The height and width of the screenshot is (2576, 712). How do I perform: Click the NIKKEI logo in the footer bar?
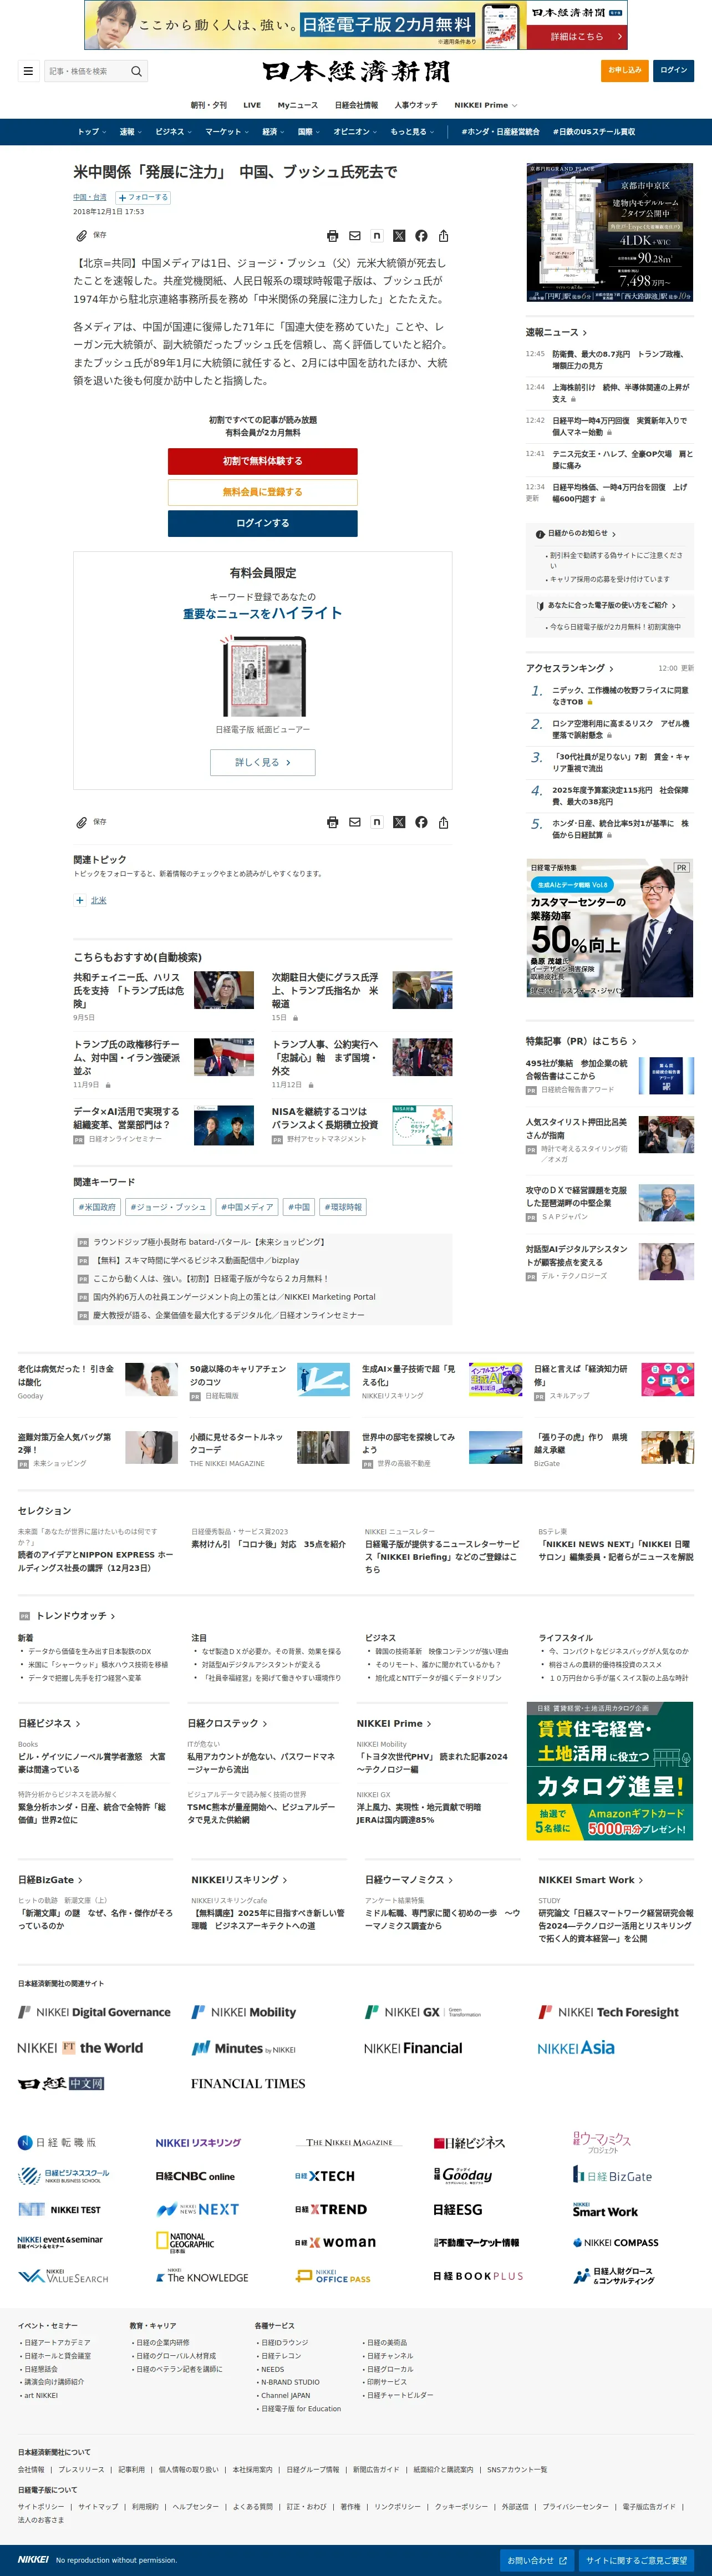click(33, 2559)
